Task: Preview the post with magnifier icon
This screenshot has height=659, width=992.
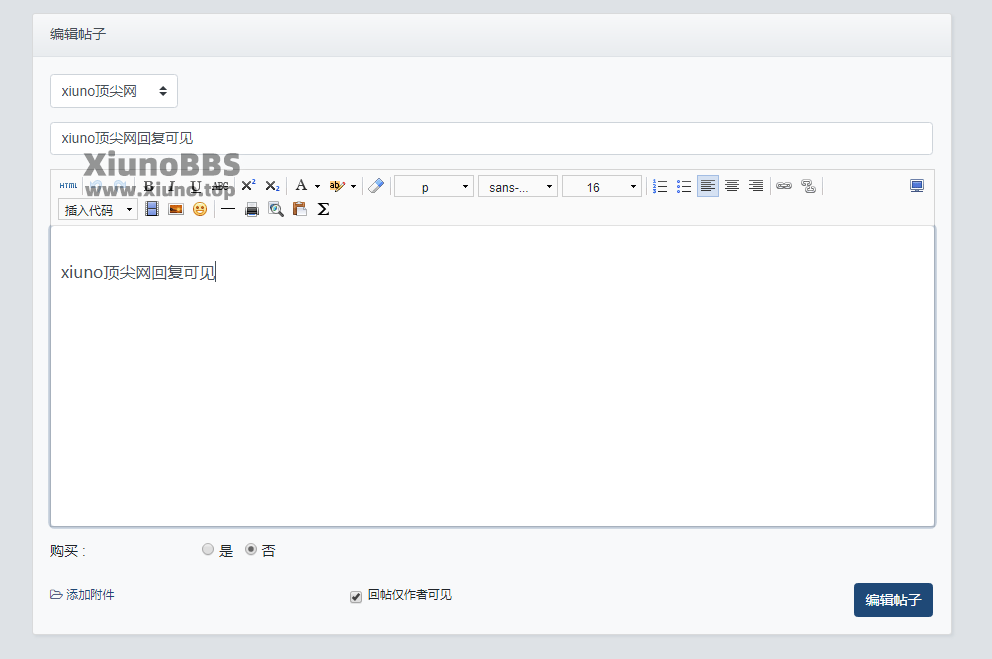Action: pyautogui.click(x=276, y=209)
